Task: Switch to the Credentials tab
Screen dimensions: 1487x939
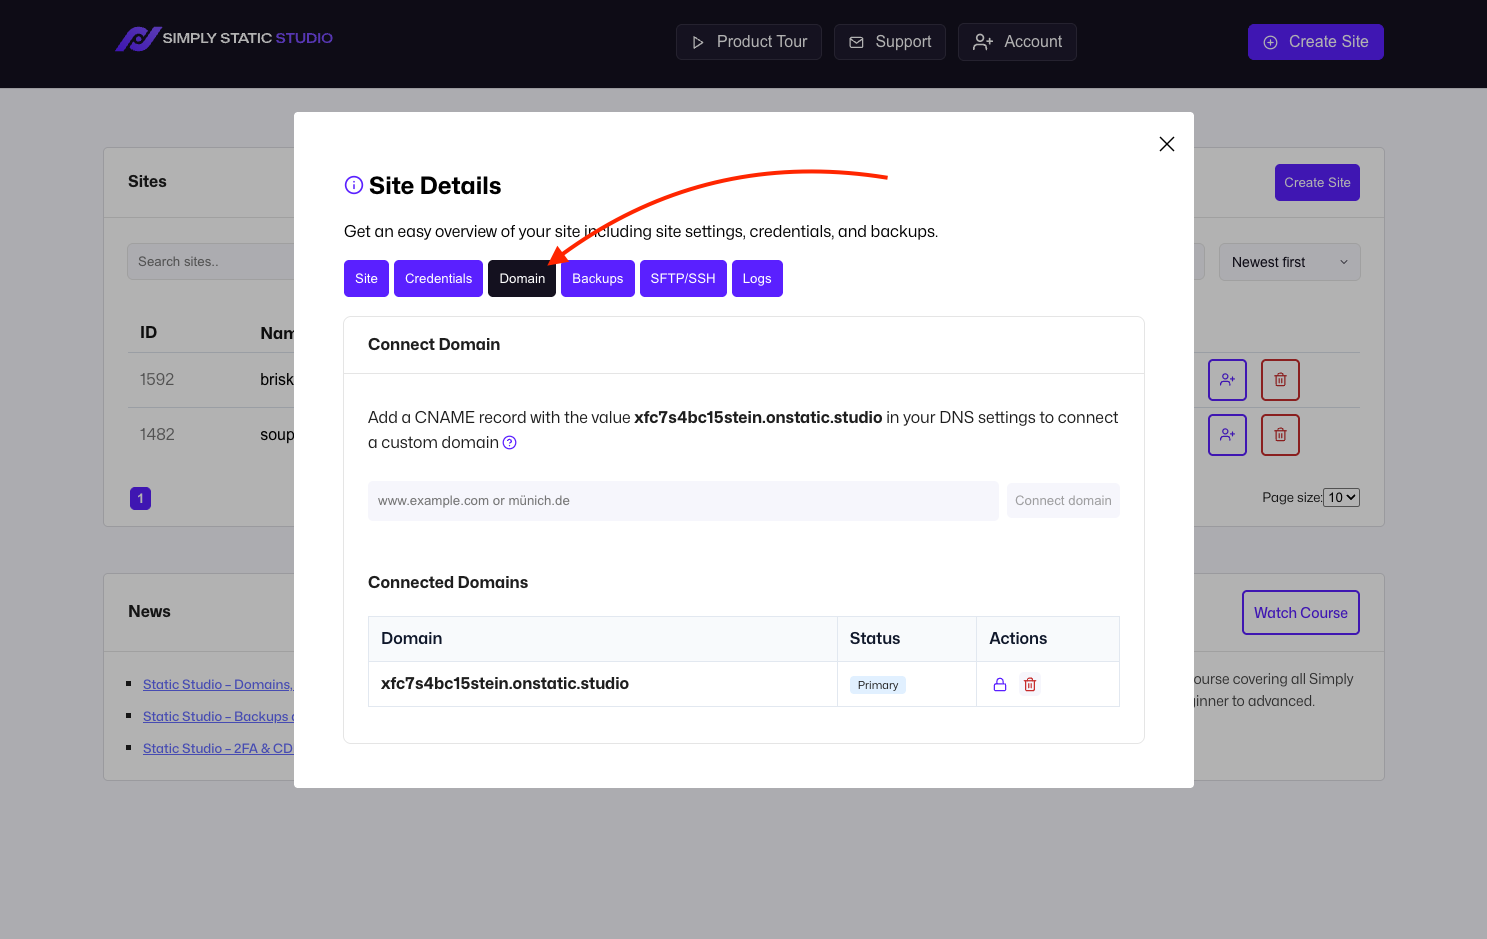Action: (x=438, y=279)
